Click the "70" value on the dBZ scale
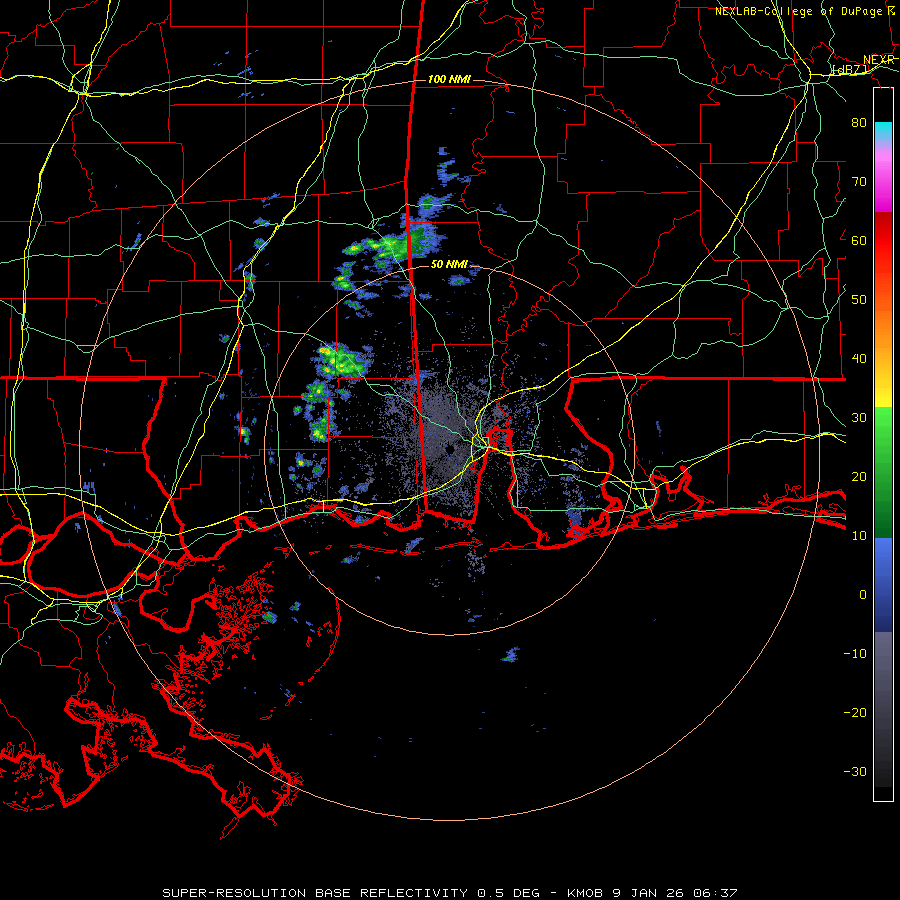Viewport: 900px width, 900px height. pyautogui.click(x=859, y=181)
